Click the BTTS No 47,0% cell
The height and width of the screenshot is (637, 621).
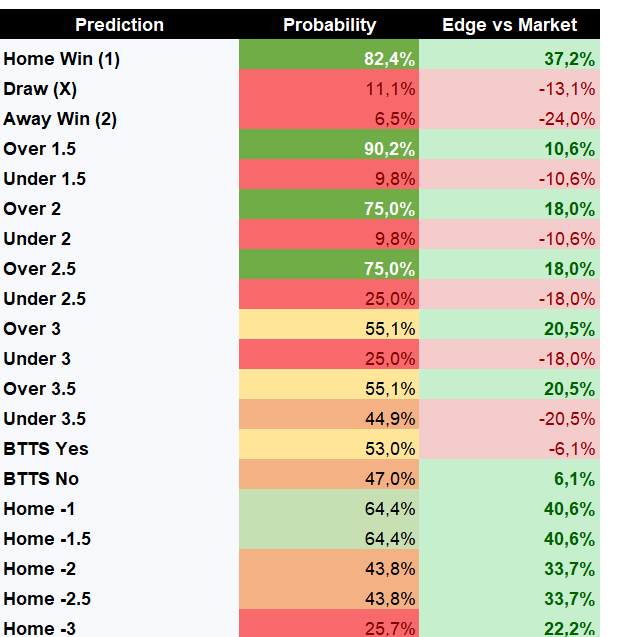click(x=329, y=479)
